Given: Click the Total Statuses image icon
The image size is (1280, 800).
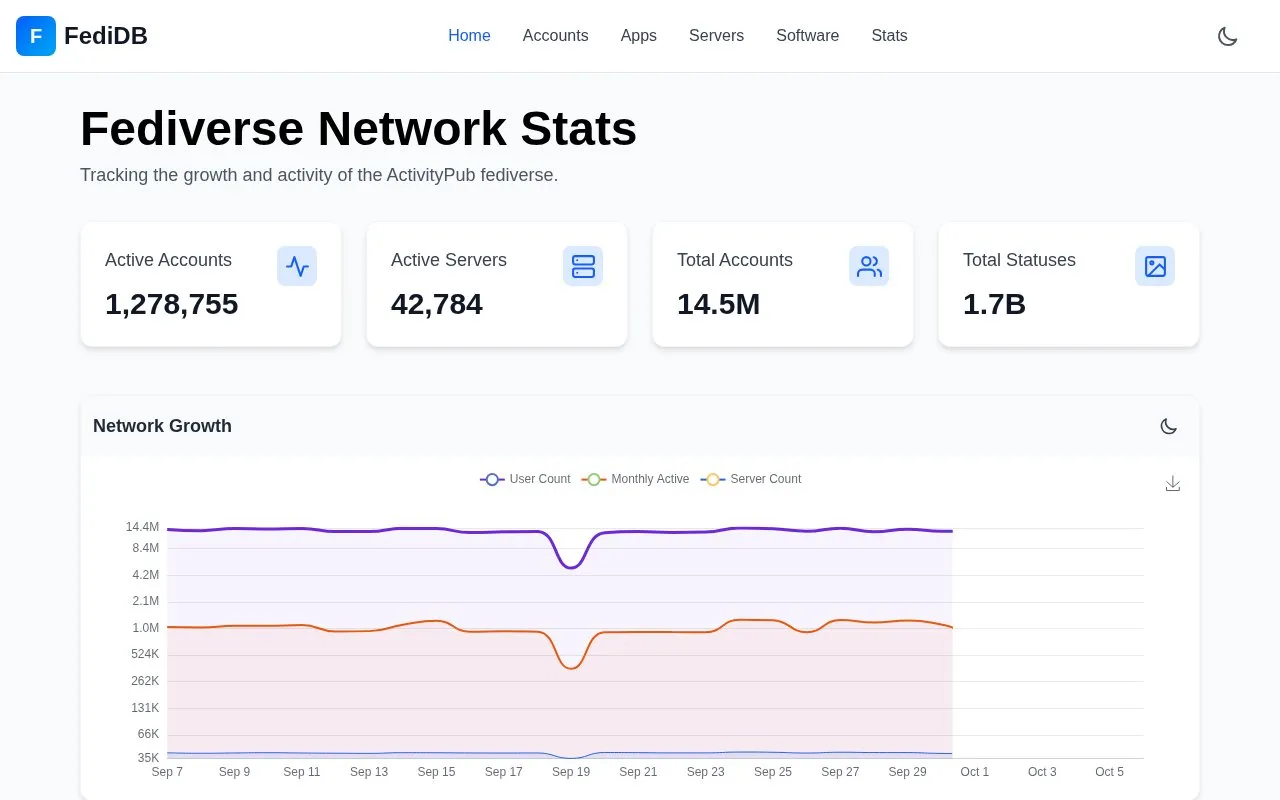Looking at the screenshot, I should tap(1155, 266).
